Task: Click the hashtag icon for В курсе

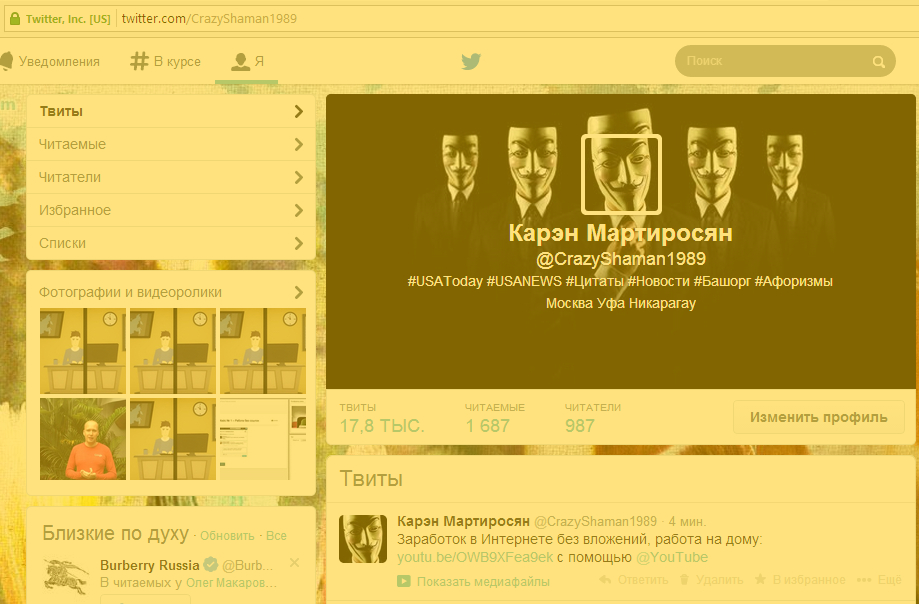Action: pos(140,61)
